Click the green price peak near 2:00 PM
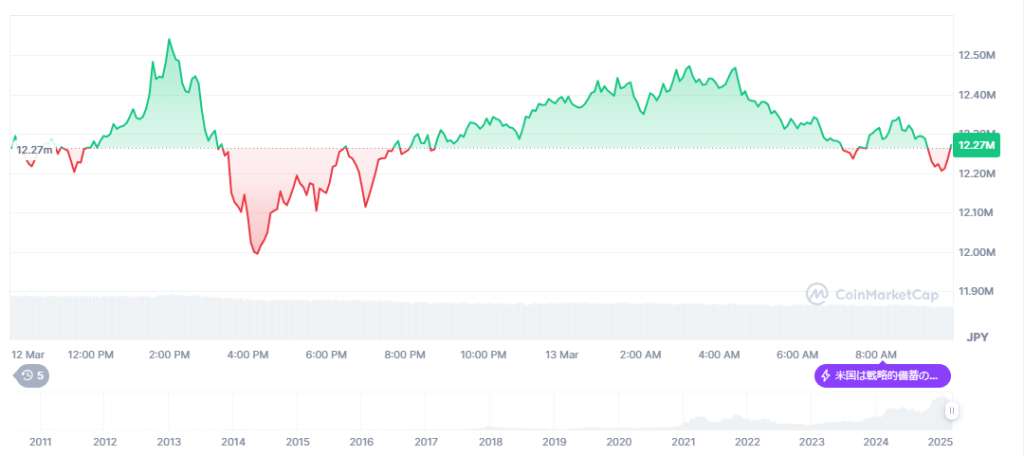This screenshot has height=456, width=1024. (168, 39)
